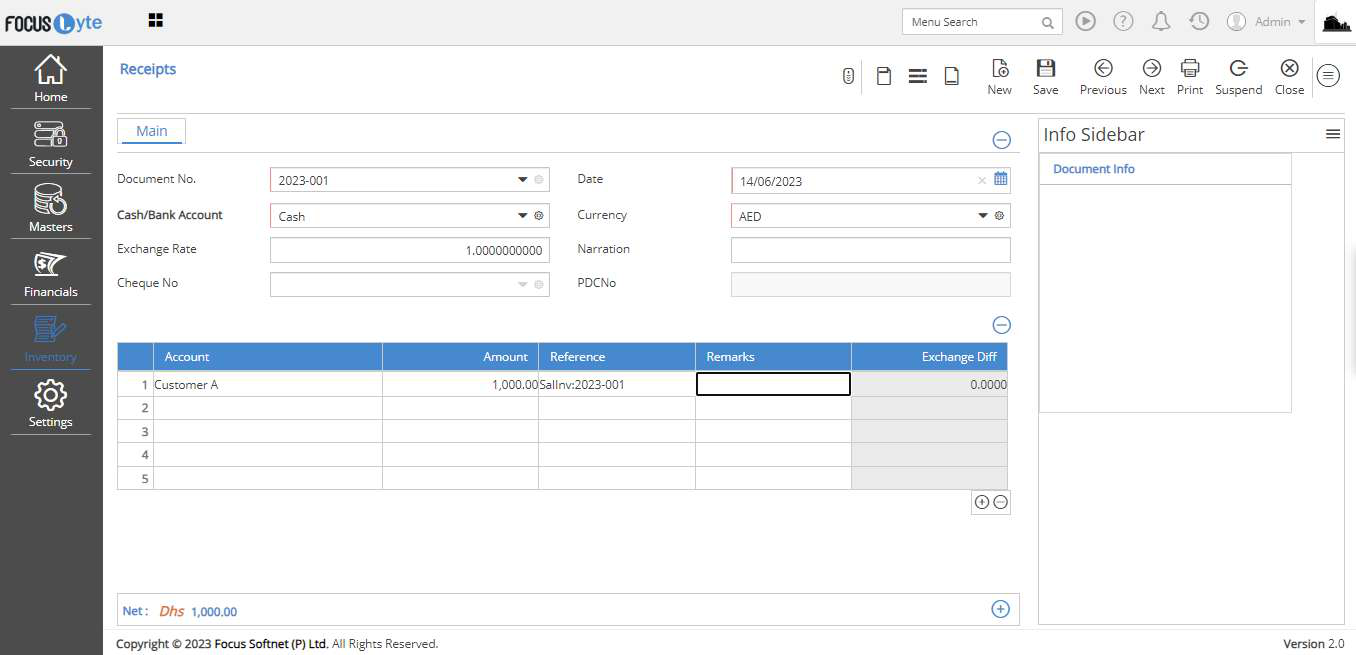Screen dimensions: 1356x655
Task: Click the Exchange Diff column header
Action: [x=929, y=357]
